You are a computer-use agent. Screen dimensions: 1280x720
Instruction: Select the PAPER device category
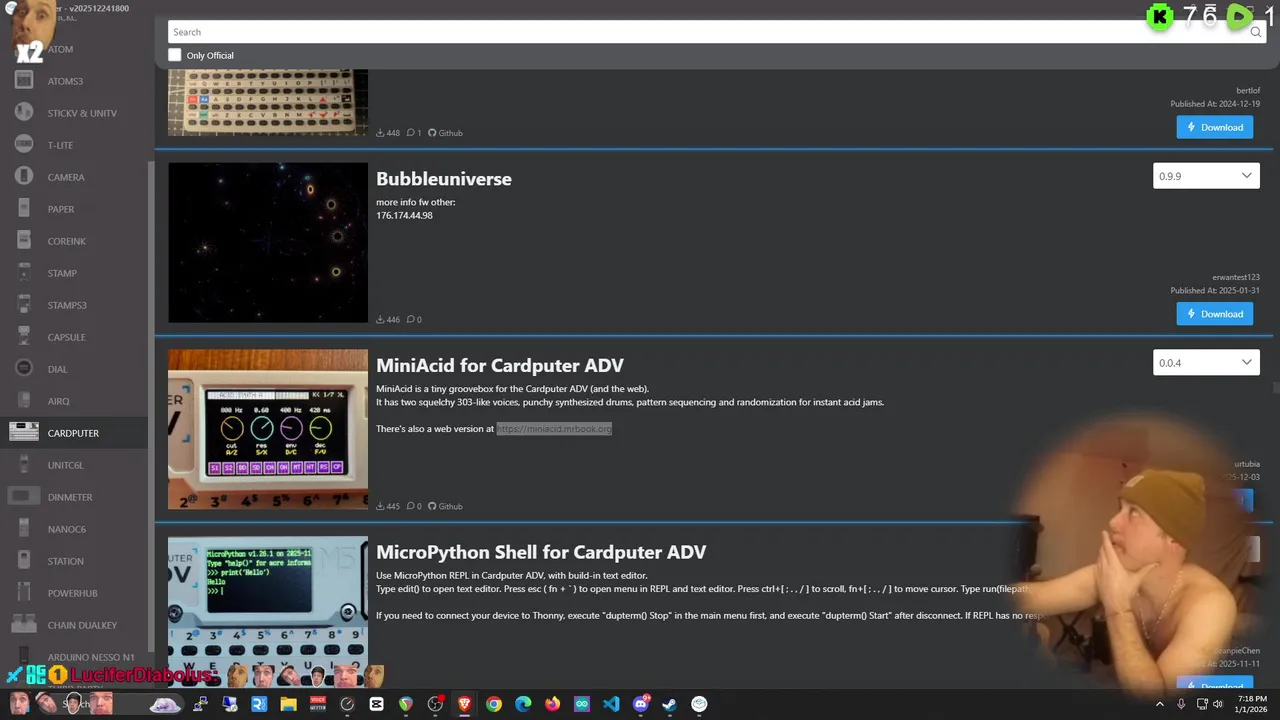pyautogui.click(x=74, y=209)
